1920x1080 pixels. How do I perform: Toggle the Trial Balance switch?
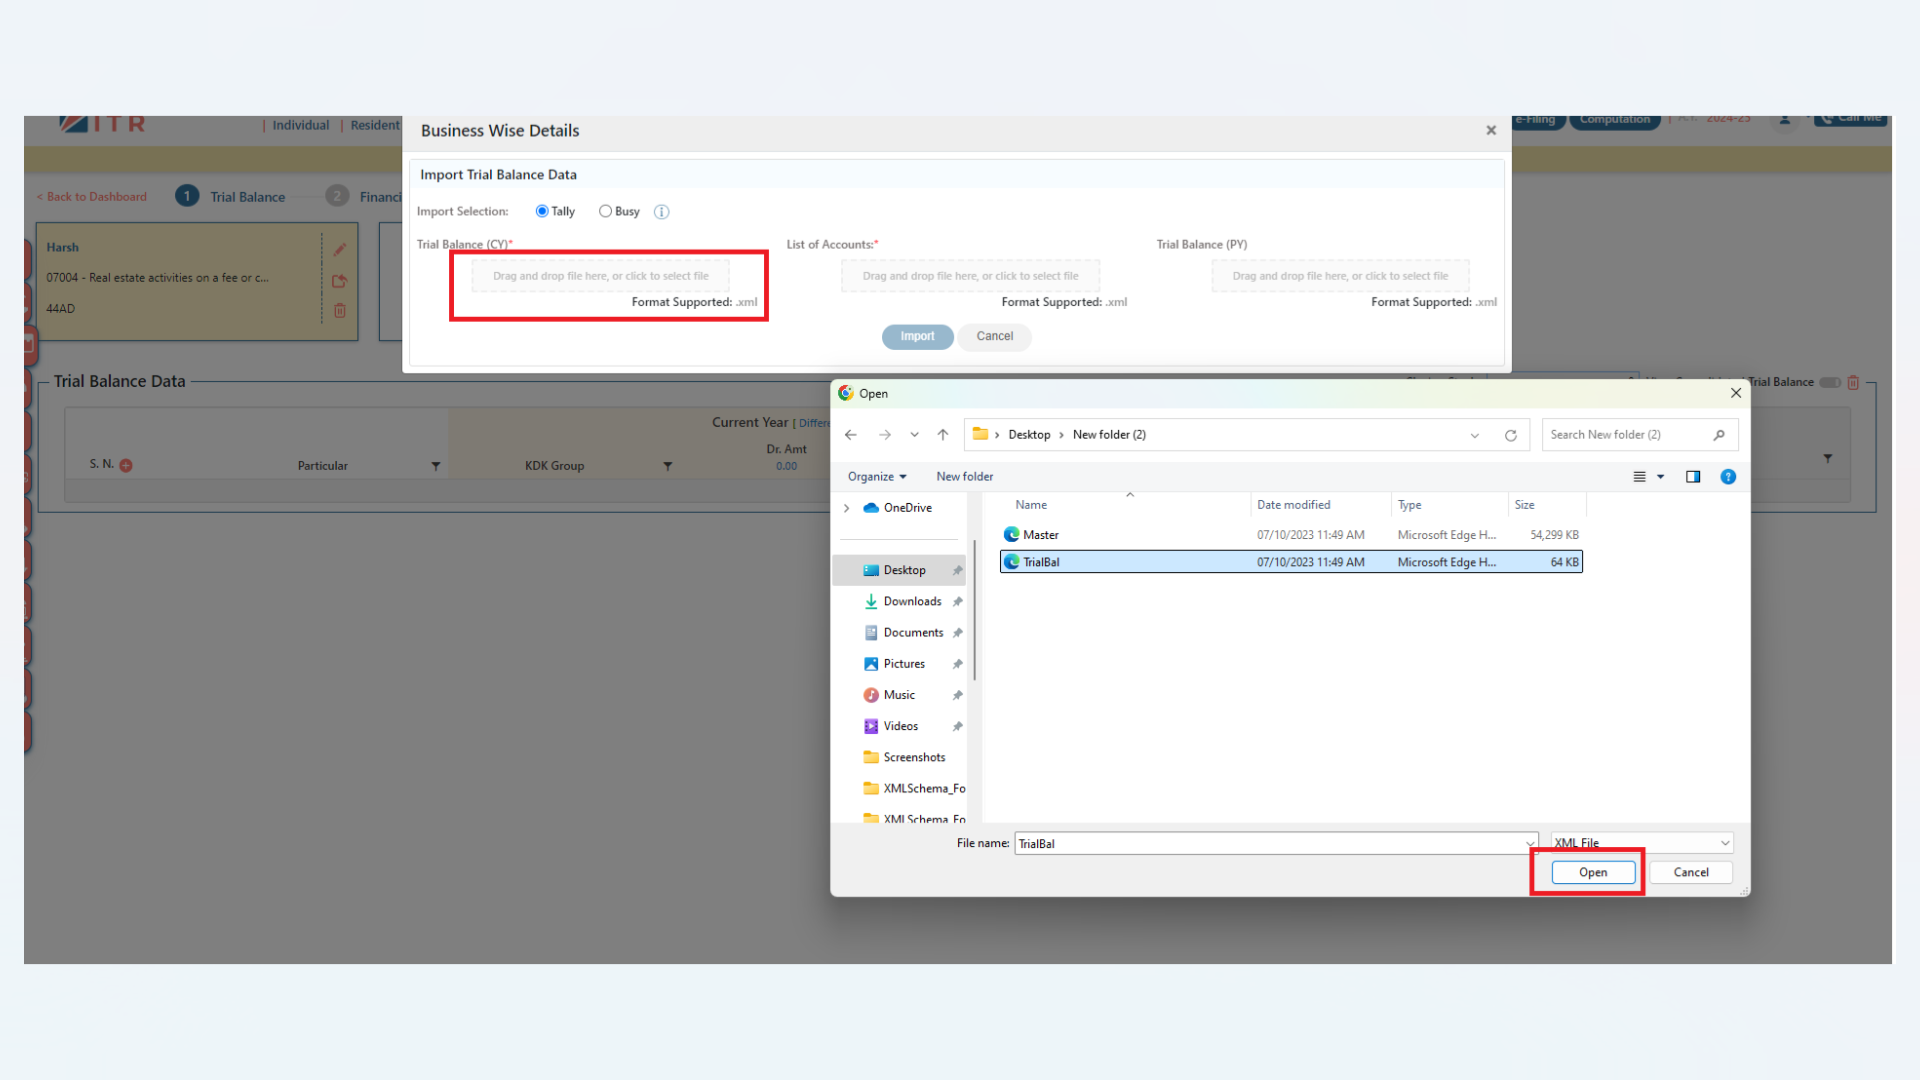(1830, 383)
